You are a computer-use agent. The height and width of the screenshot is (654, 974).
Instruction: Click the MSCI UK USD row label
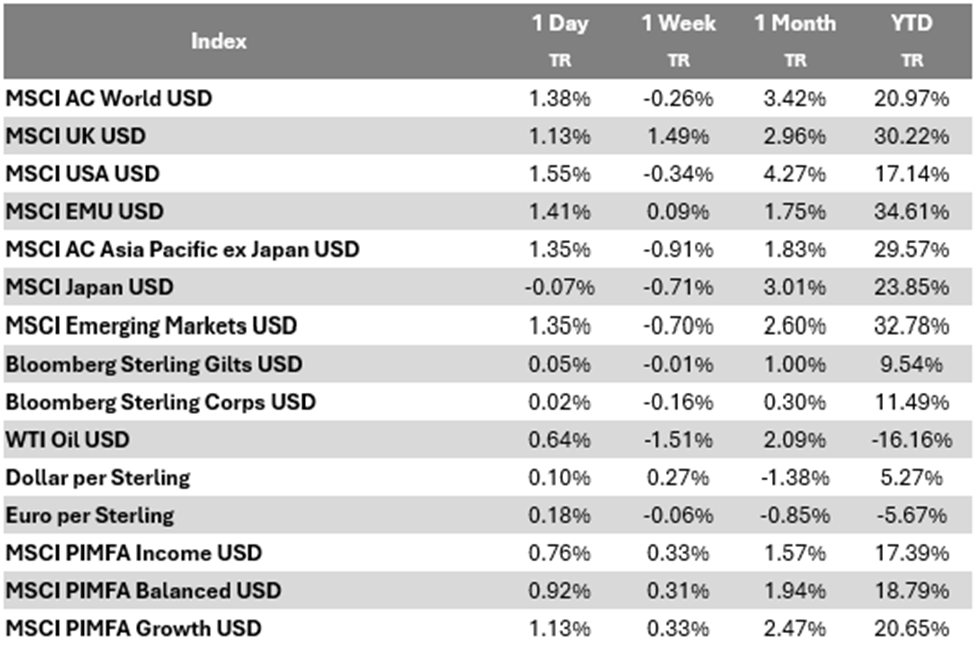pyautogui.click(x=76, y=136)
